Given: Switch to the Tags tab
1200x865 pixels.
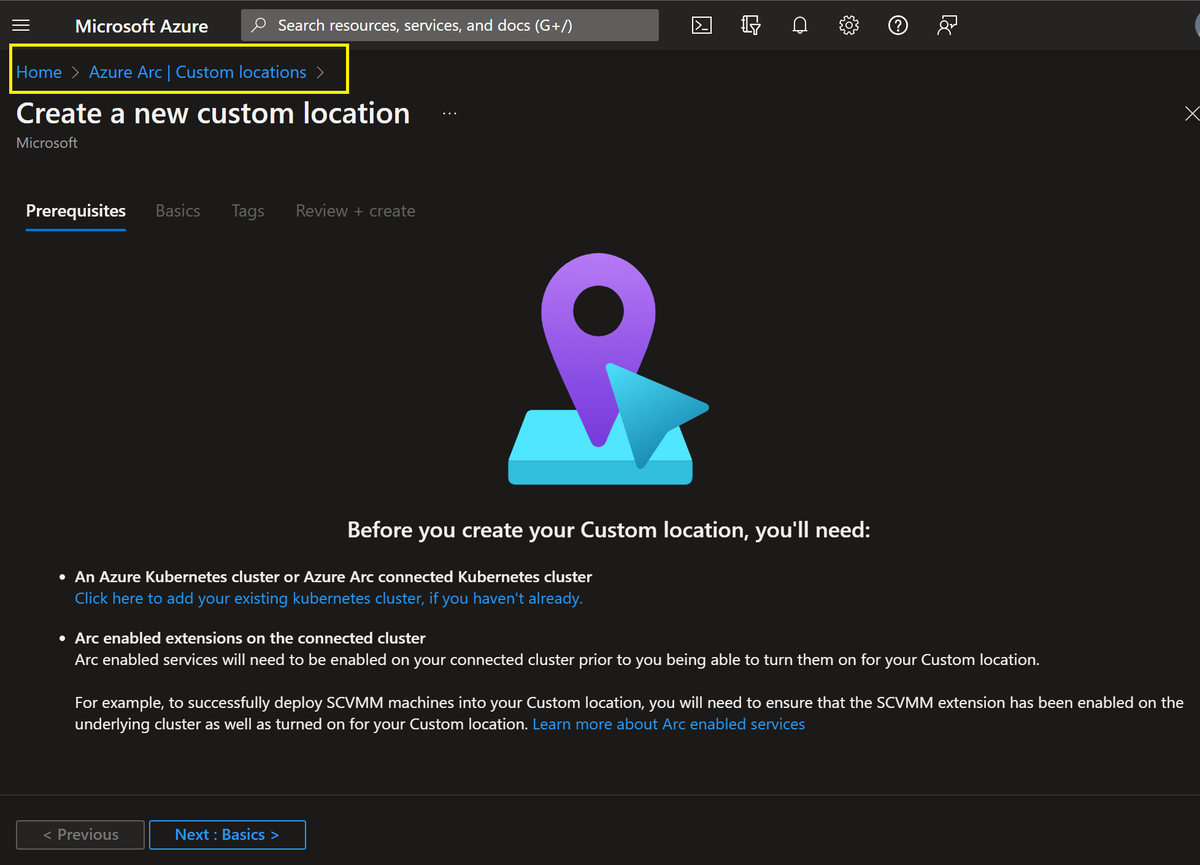Looking at the screenshot, I should point(248,211).
